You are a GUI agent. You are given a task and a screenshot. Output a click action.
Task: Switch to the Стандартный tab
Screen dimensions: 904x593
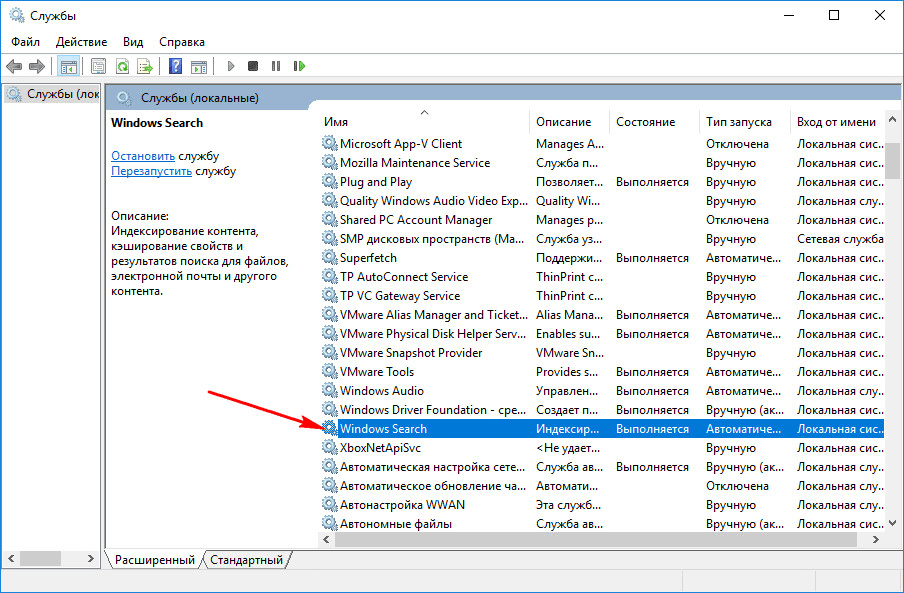tap(248, 560)
